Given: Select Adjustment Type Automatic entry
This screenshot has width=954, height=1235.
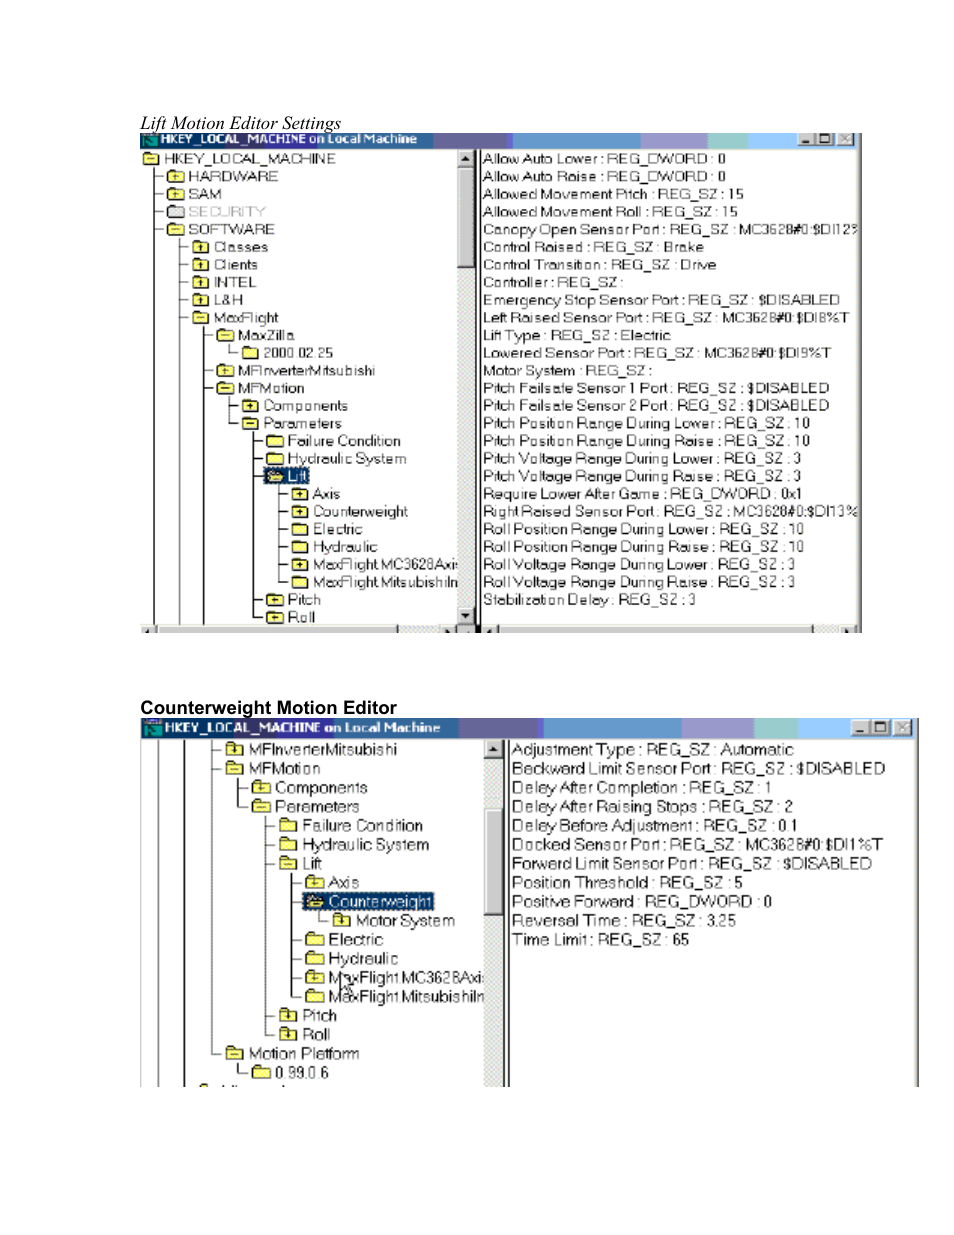Looking at the screenshot, I should point(653,749).
